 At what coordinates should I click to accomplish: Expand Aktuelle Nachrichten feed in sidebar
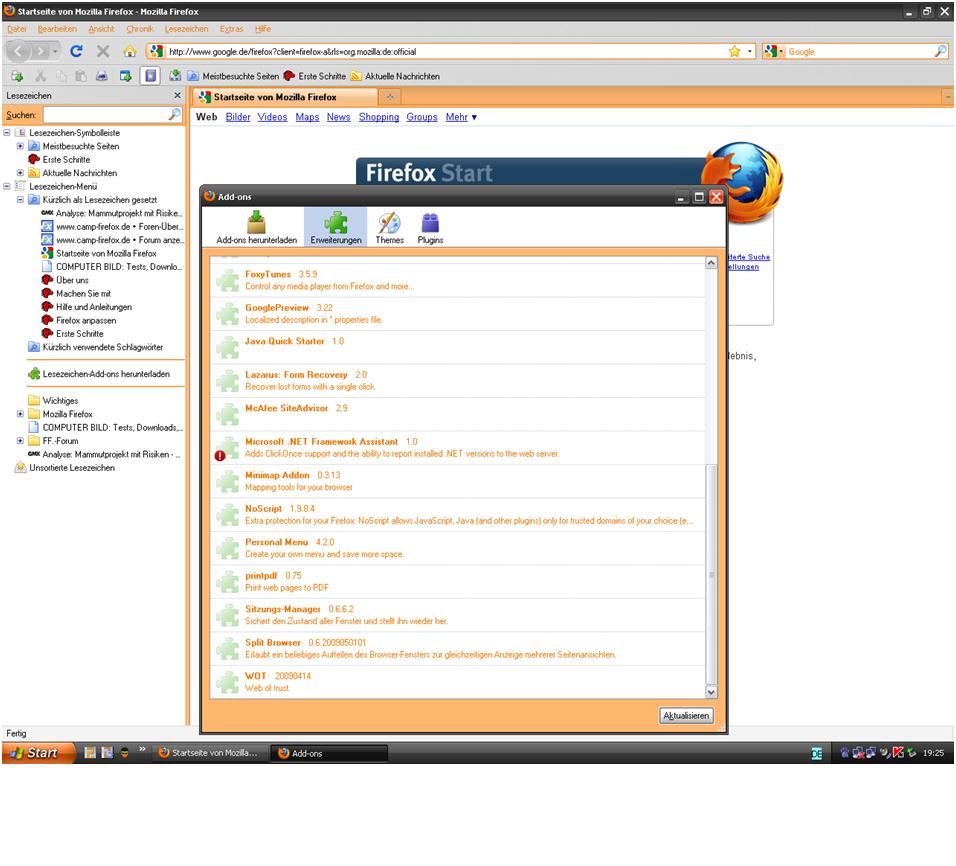(20, 173)
